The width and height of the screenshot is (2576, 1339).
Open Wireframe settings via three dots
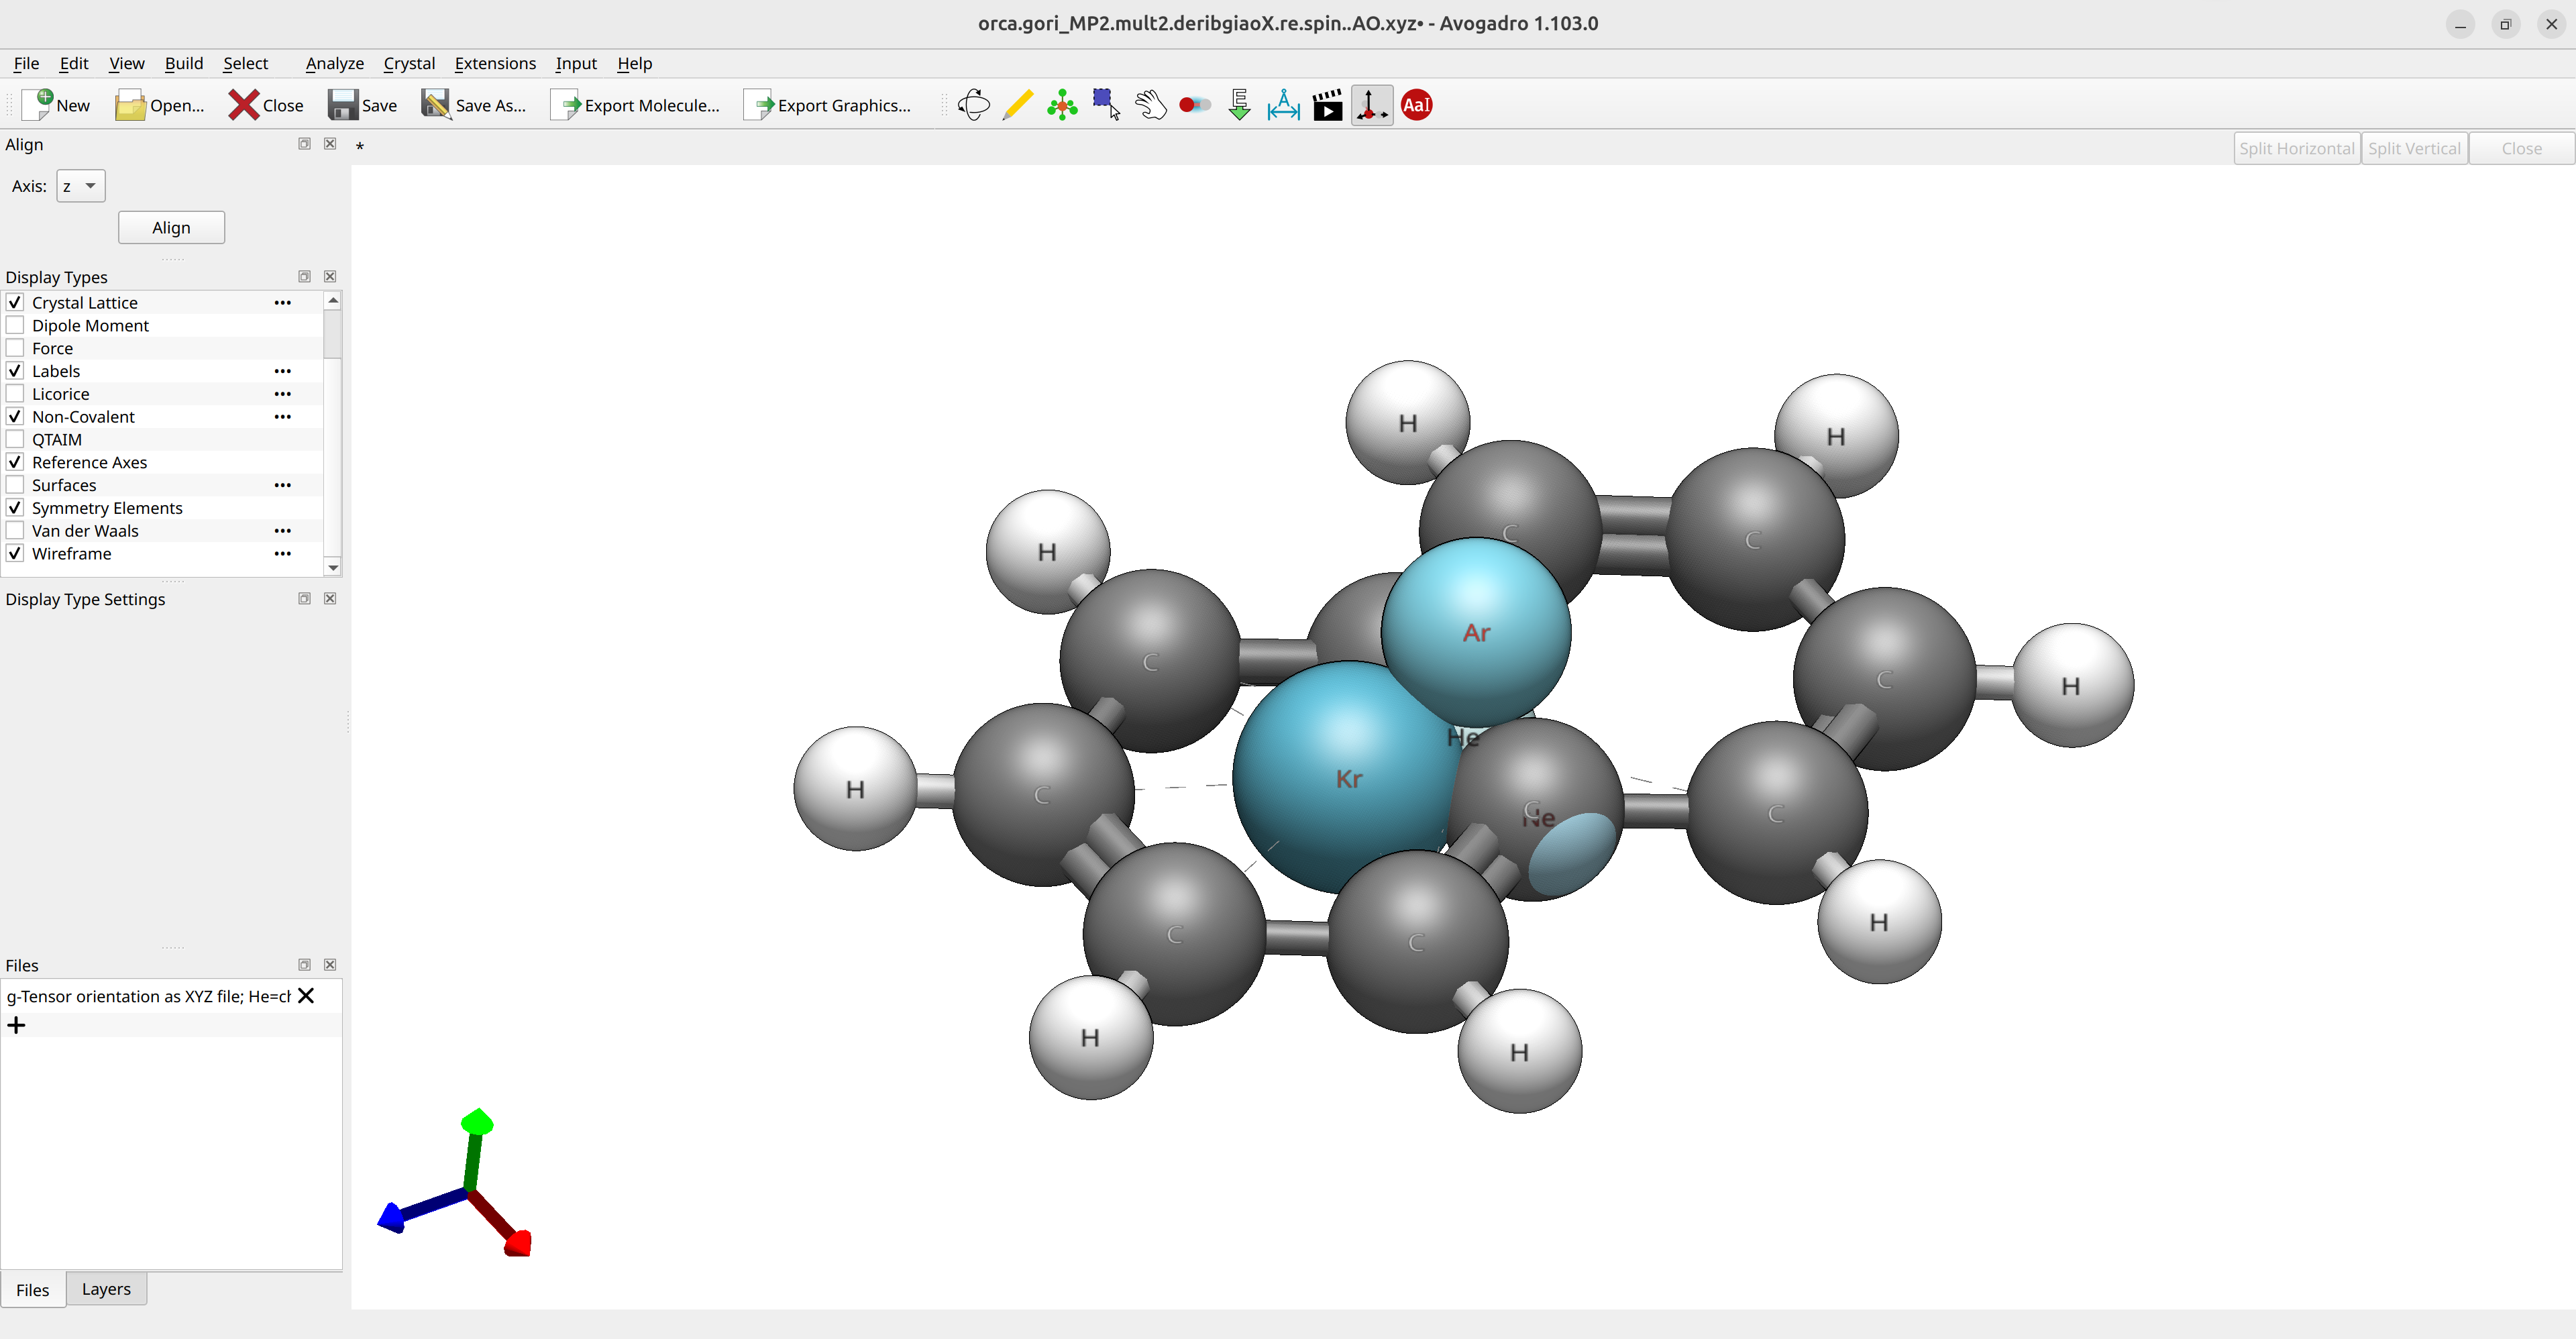pyautogui.click(x=283, y=554)
